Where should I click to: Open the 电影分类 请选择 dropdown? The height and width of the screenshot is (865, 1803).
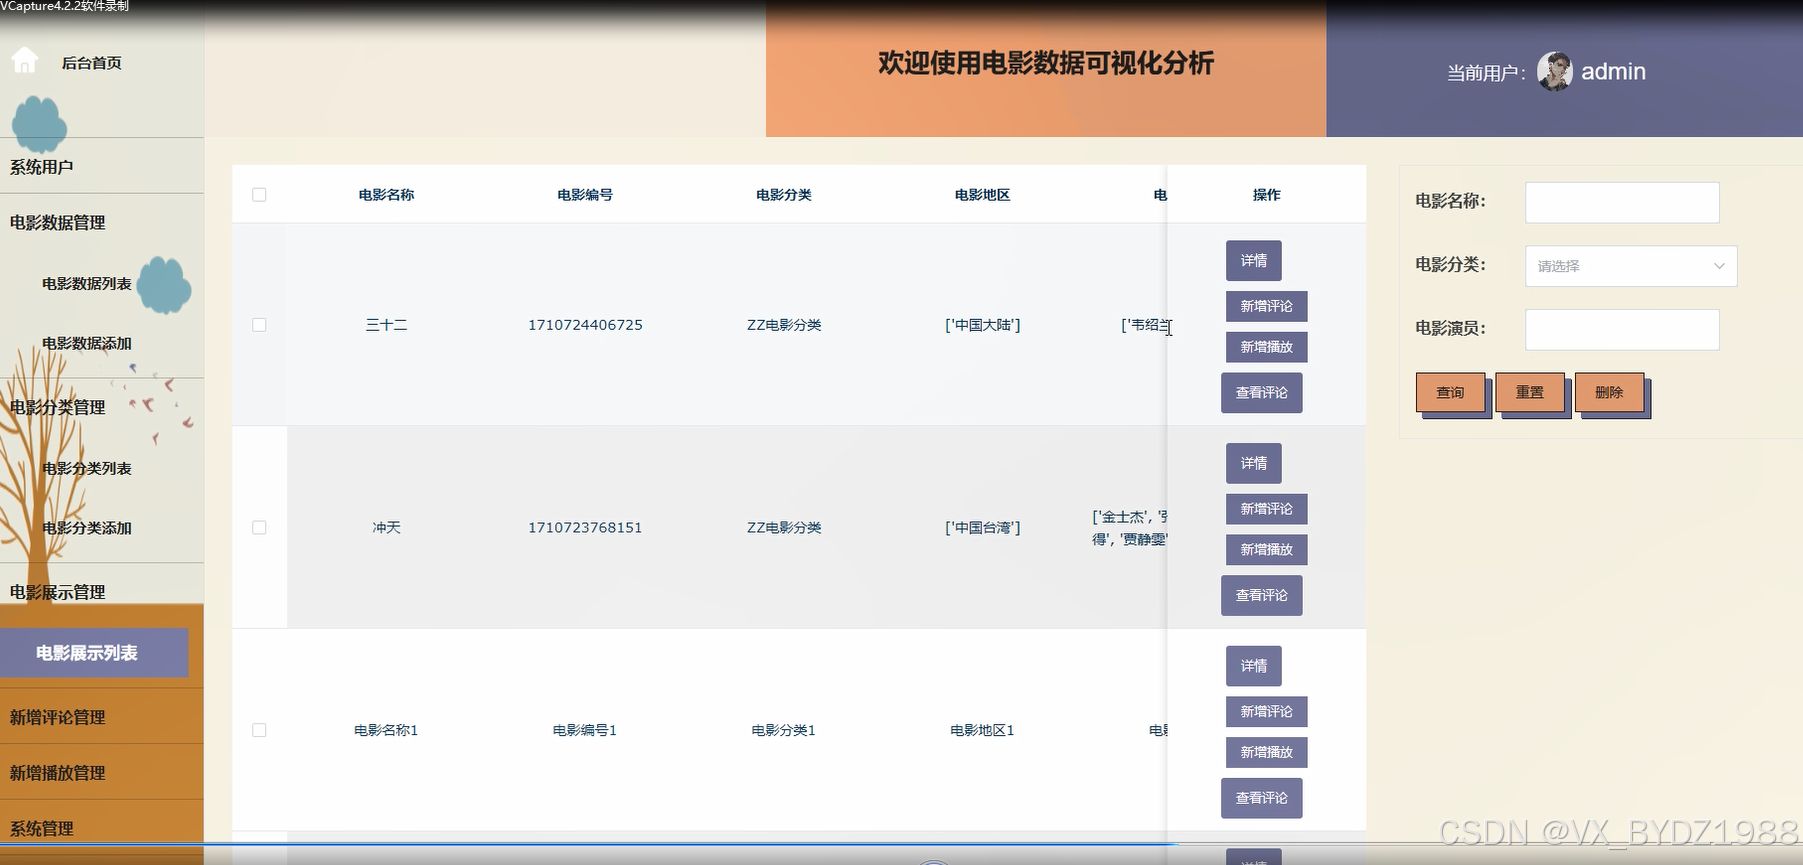1630,266
